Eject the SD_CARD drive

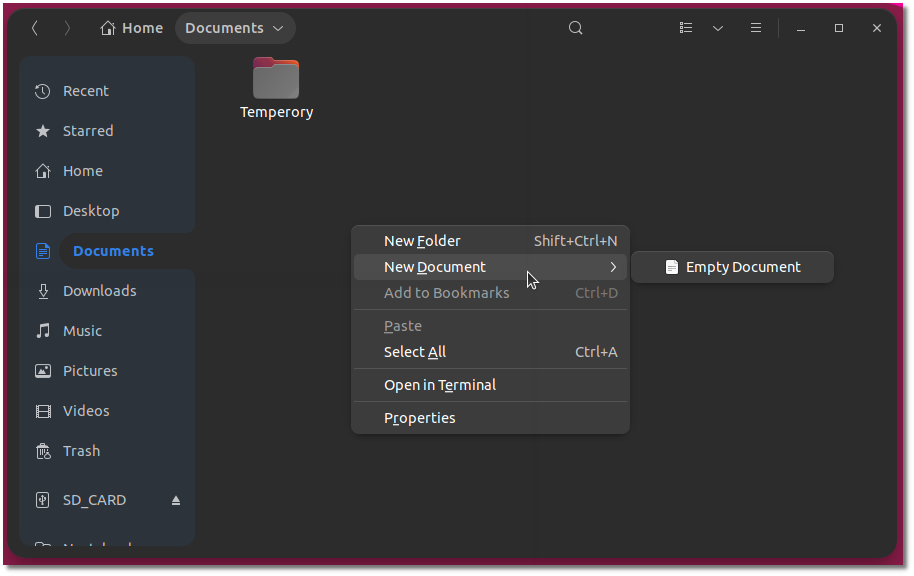click(x=176, y=499)
